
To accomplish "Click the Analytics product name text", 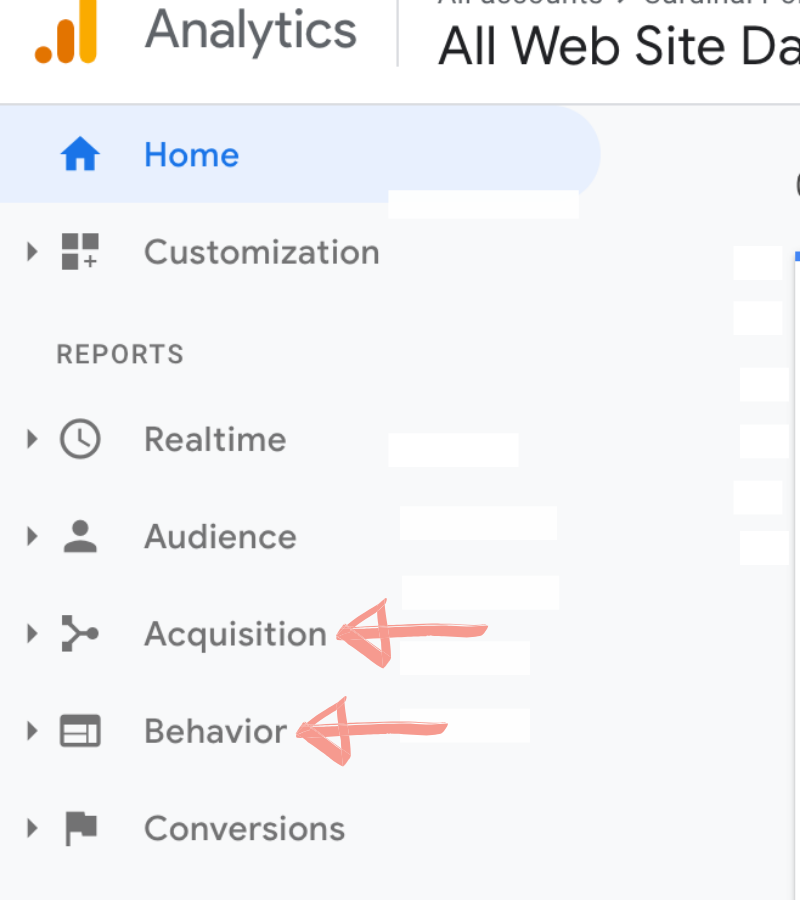I will (x=250, y=30).
